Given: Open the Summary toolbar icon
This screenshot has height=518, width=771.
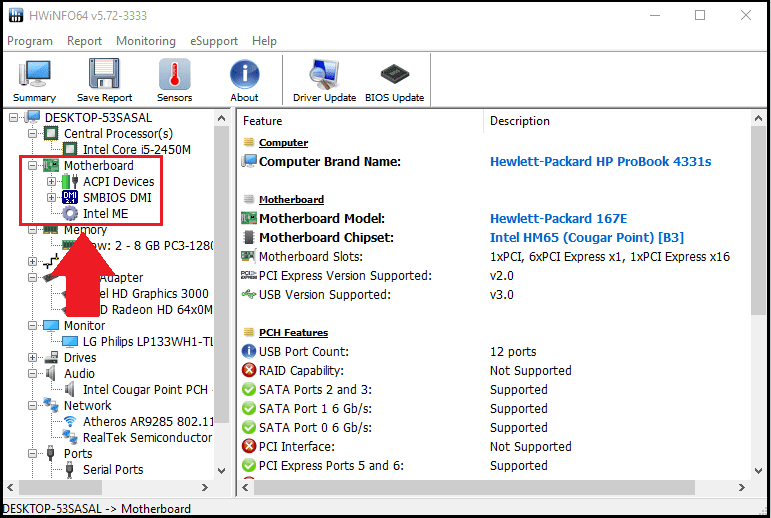Looking at the screenshot, I should click(x=34, y=80).
